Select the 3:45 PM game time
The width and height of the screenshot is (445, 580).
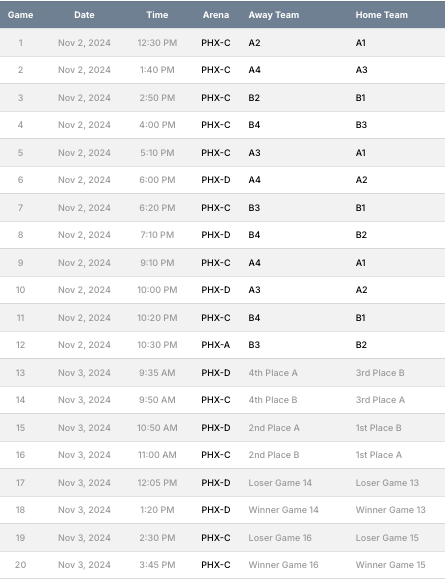pos(157,565)
